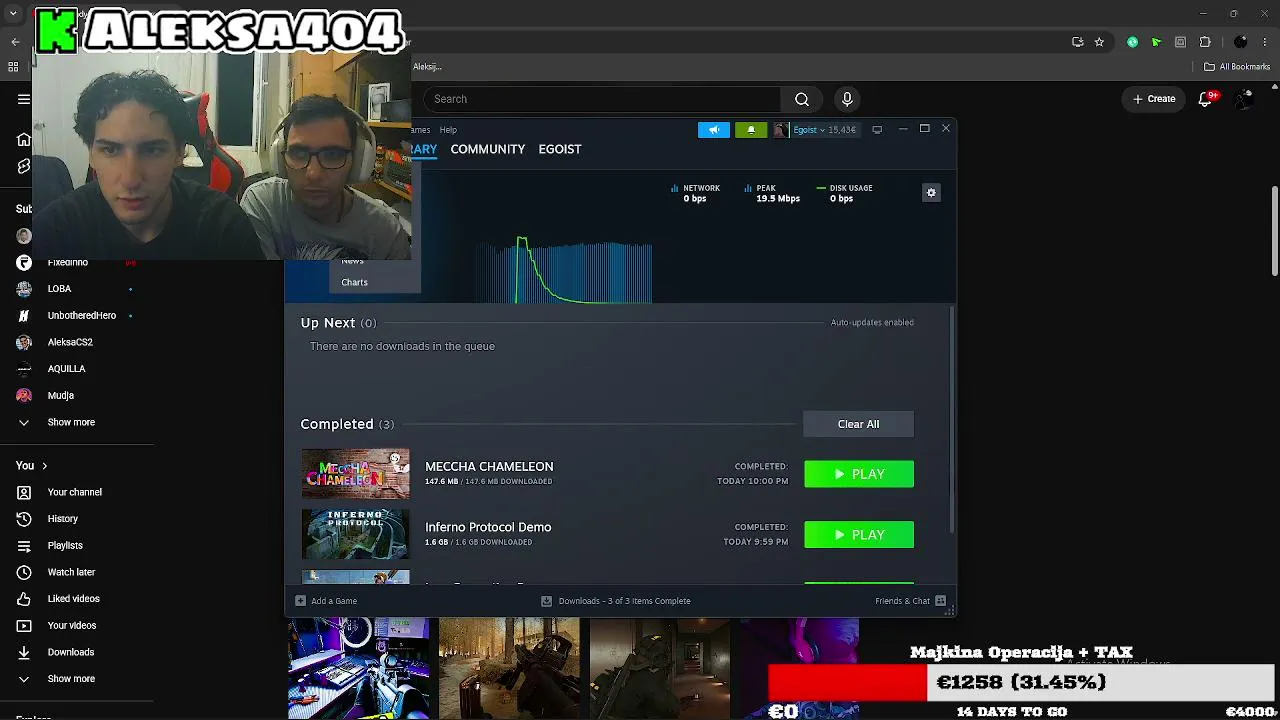Click the Add a Game plus icon
The image size is (1280, 720).
point(300,601)
